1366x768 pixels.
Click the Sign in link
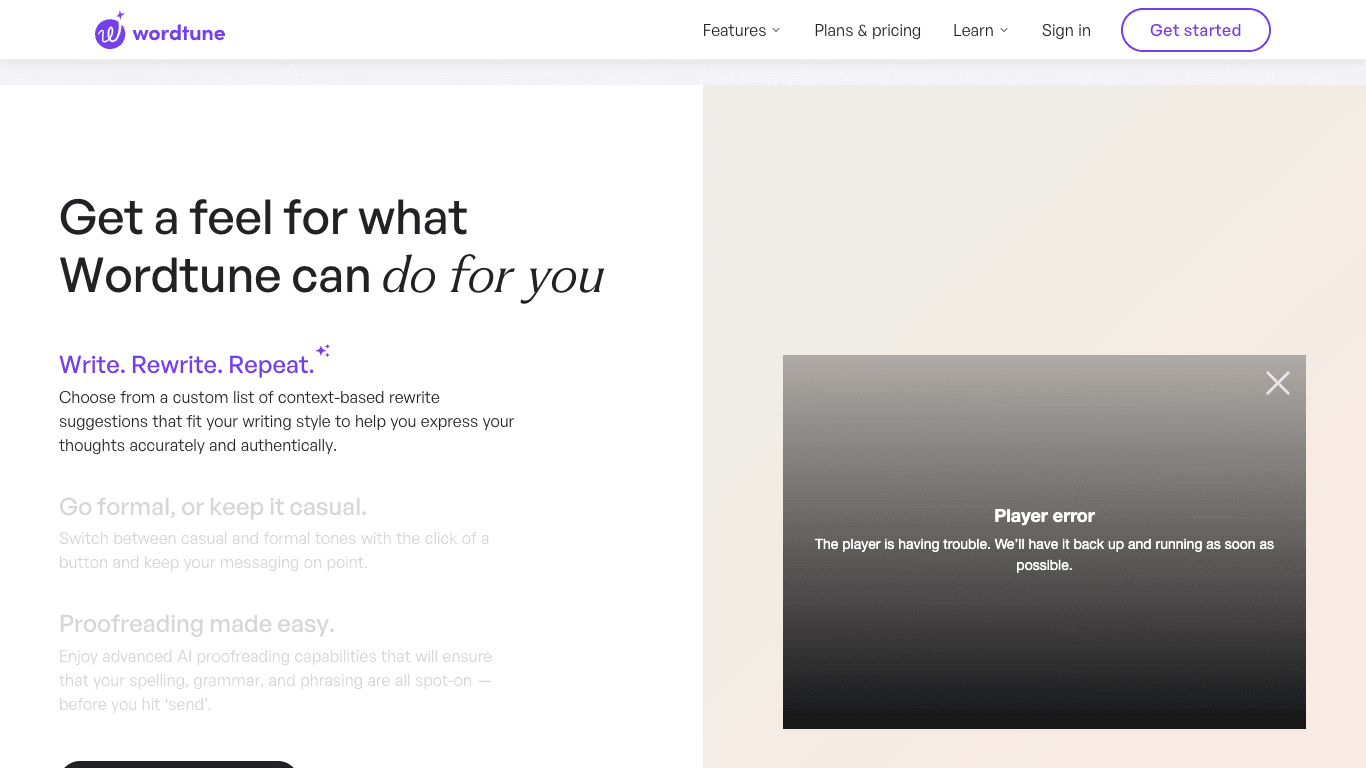(x=1066, y=30)
